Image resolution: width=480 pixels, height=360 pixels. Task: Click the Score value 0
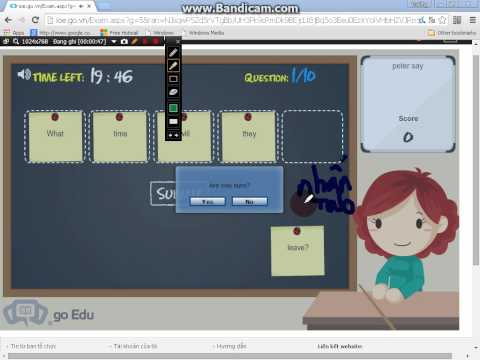pyautogui.click(x=408, y=137)
